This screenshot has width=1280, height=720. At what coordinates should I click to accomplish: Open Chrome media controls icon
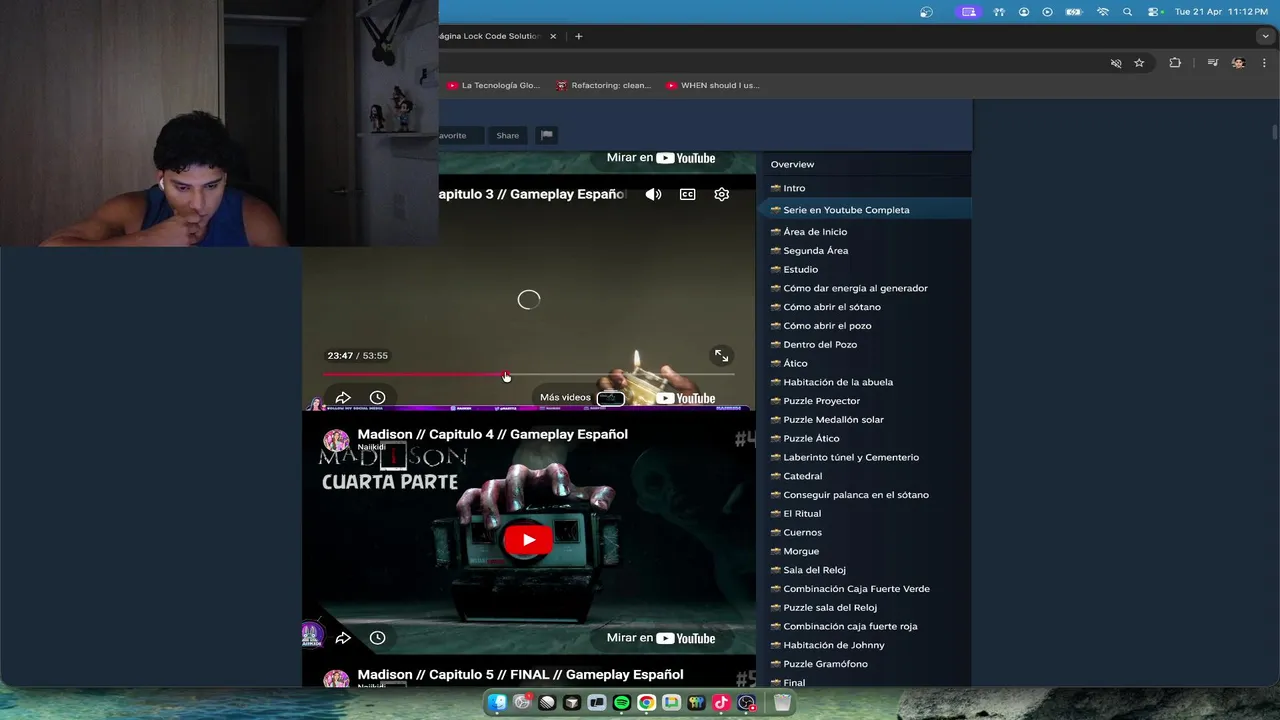click(x=1212, y=63)
